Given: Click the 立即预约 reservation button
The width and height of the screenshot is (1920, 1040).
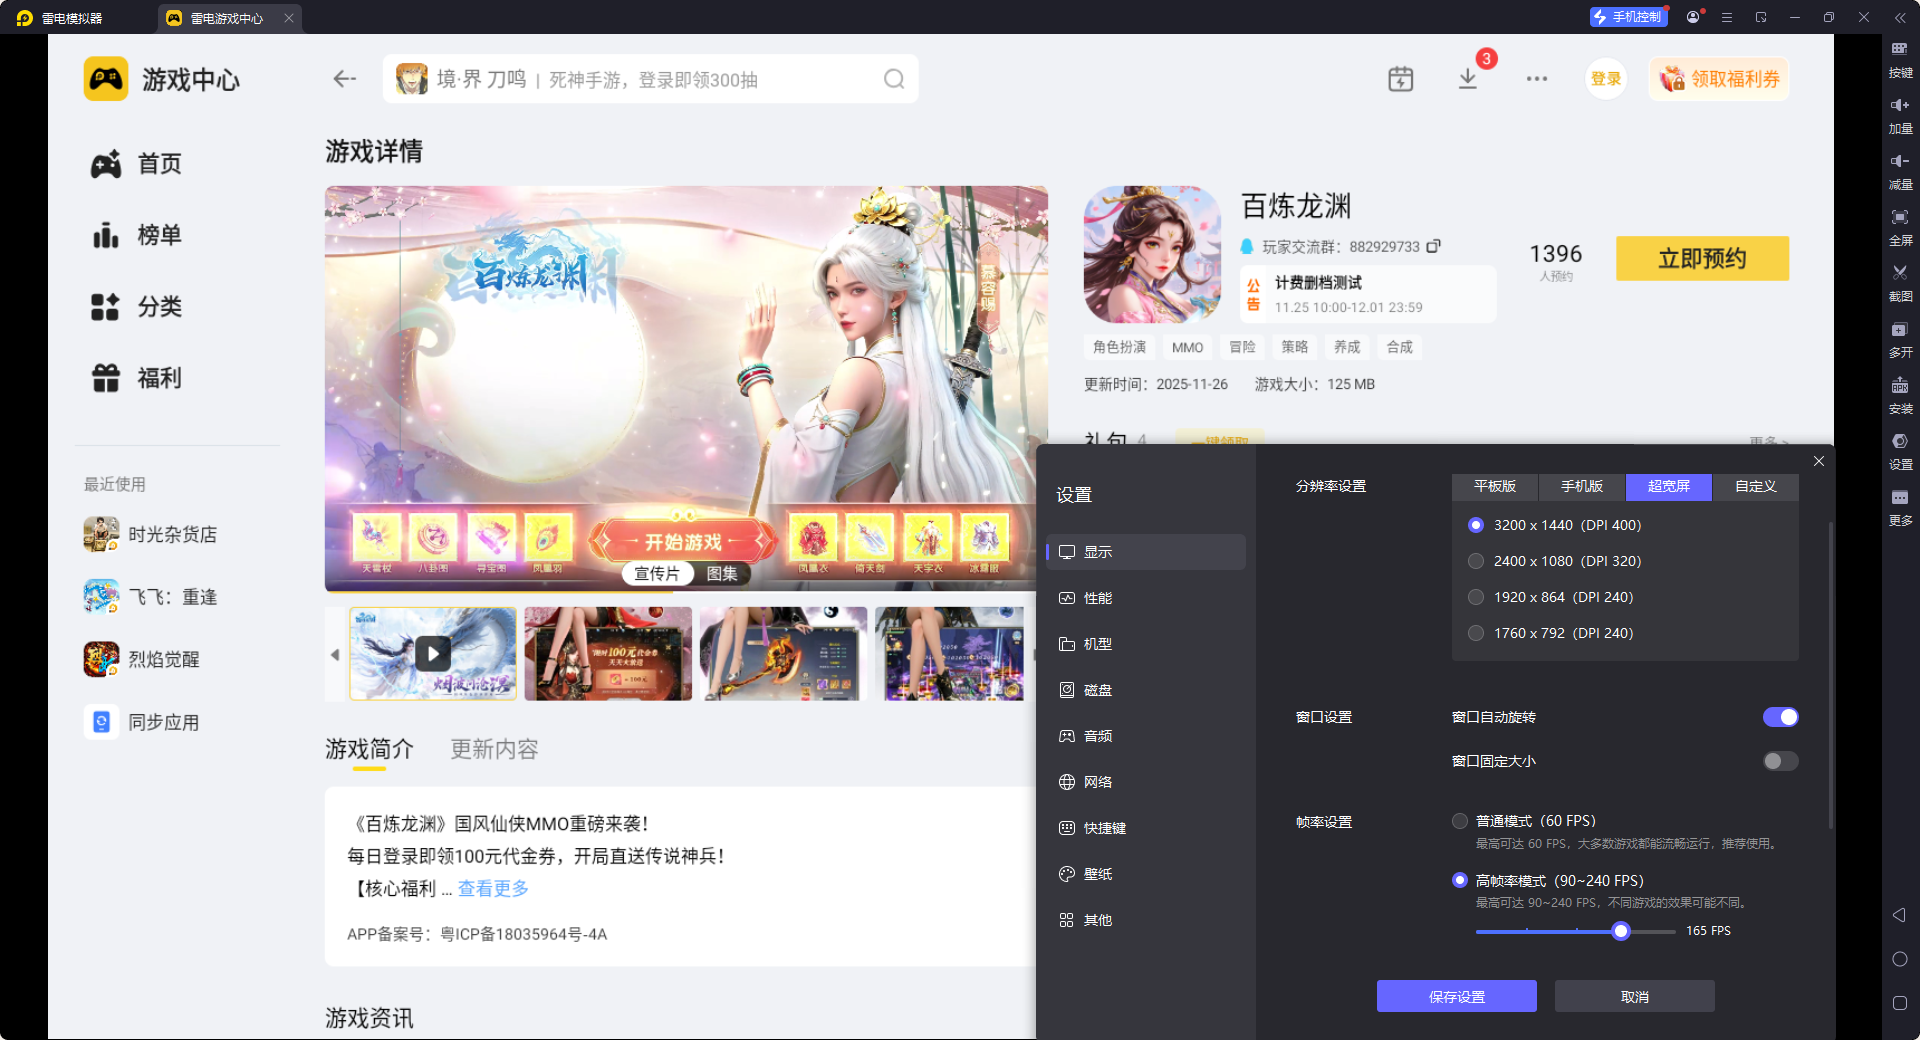Looking at the screenshot, I should pyautogui.click(x=1701, y=258).
